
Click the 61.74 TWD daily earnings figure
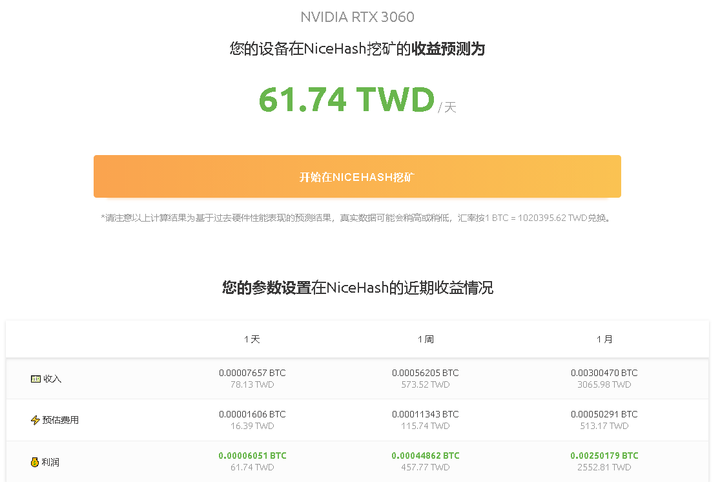point(347,99)
